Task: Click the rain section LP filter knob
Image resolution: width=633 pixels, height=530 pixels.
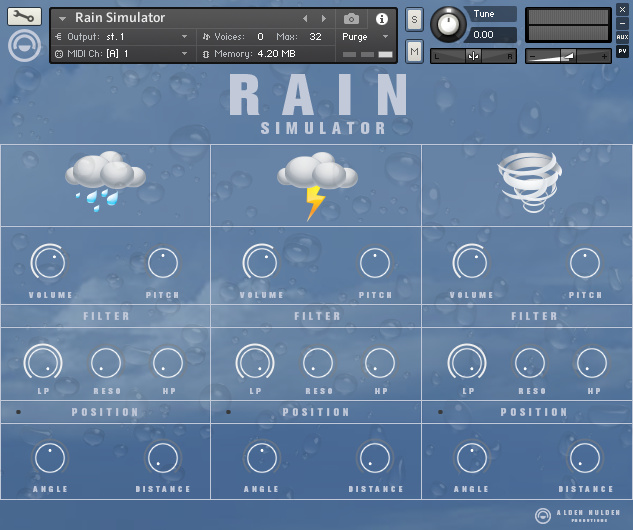Action: (43, 362)
